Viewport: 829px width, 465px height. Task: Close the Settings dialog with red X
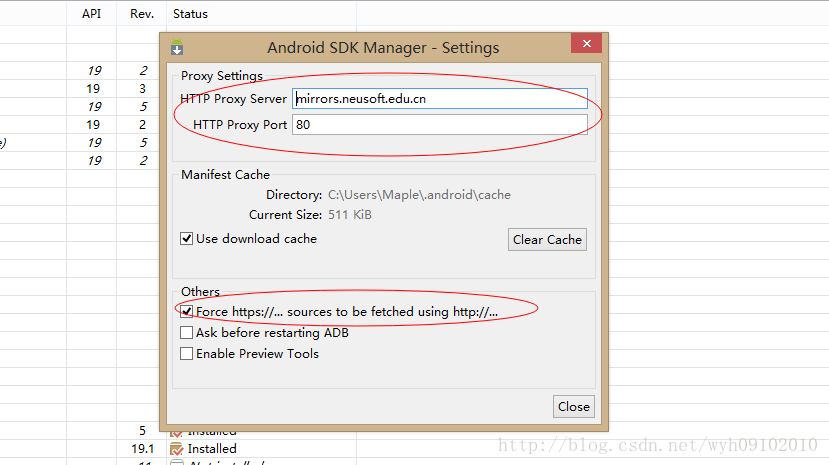point(586,43)
